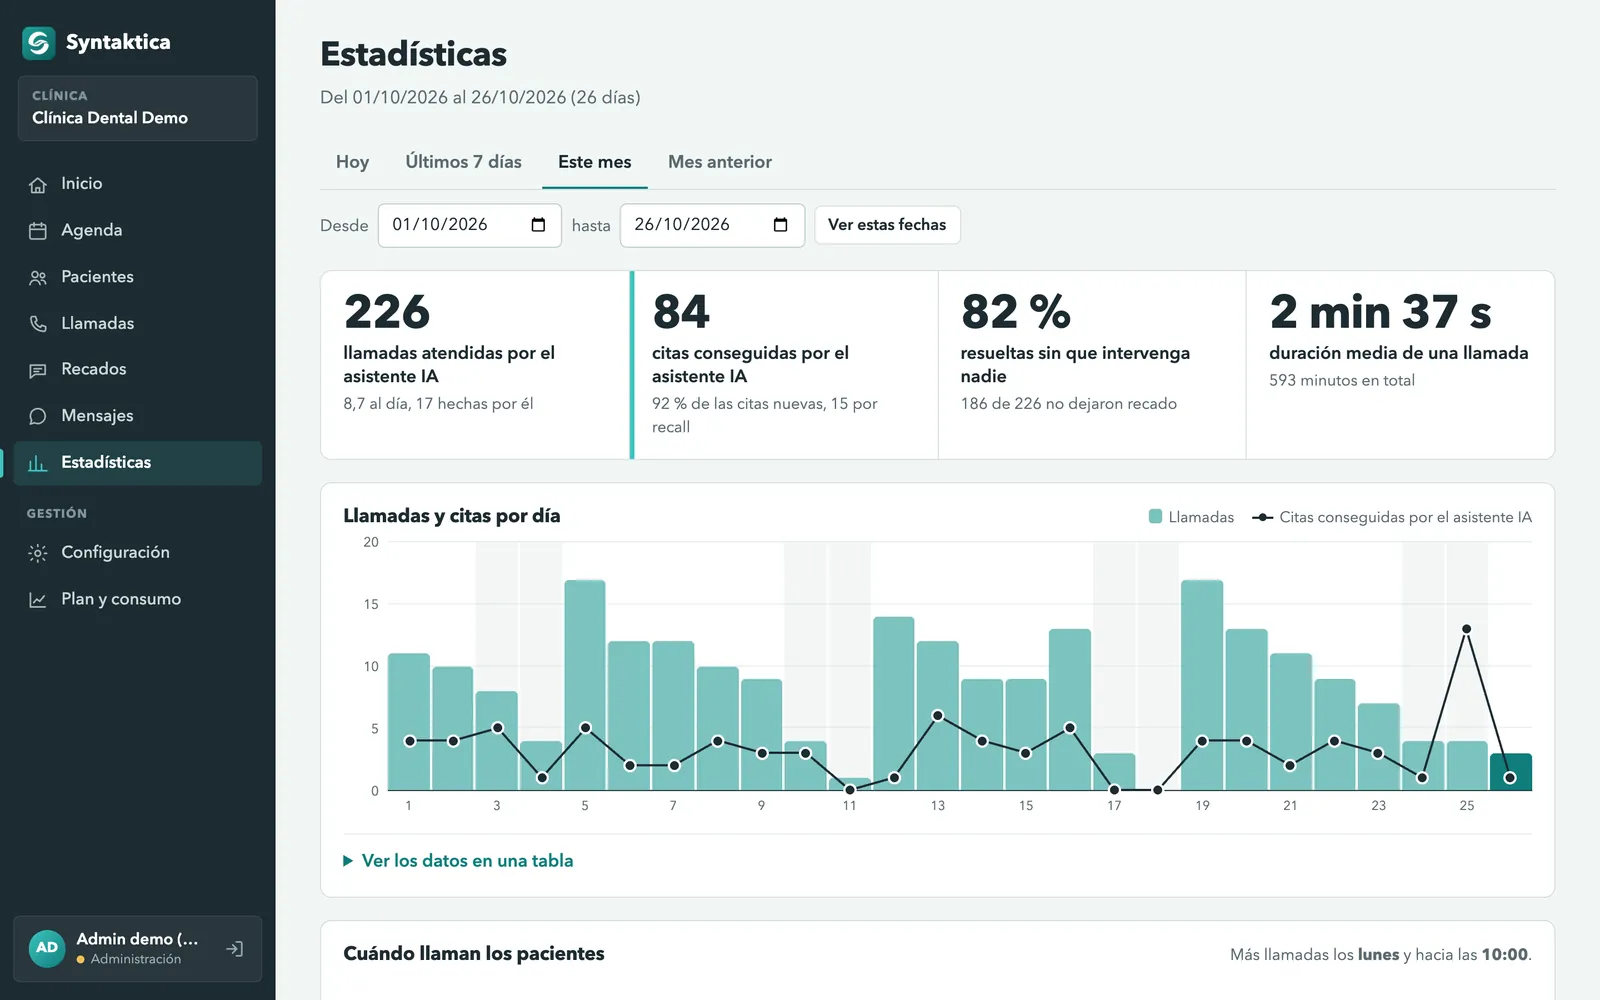Open the hasta date picker calendar
1600x1000 pixels.
[781, 225]
